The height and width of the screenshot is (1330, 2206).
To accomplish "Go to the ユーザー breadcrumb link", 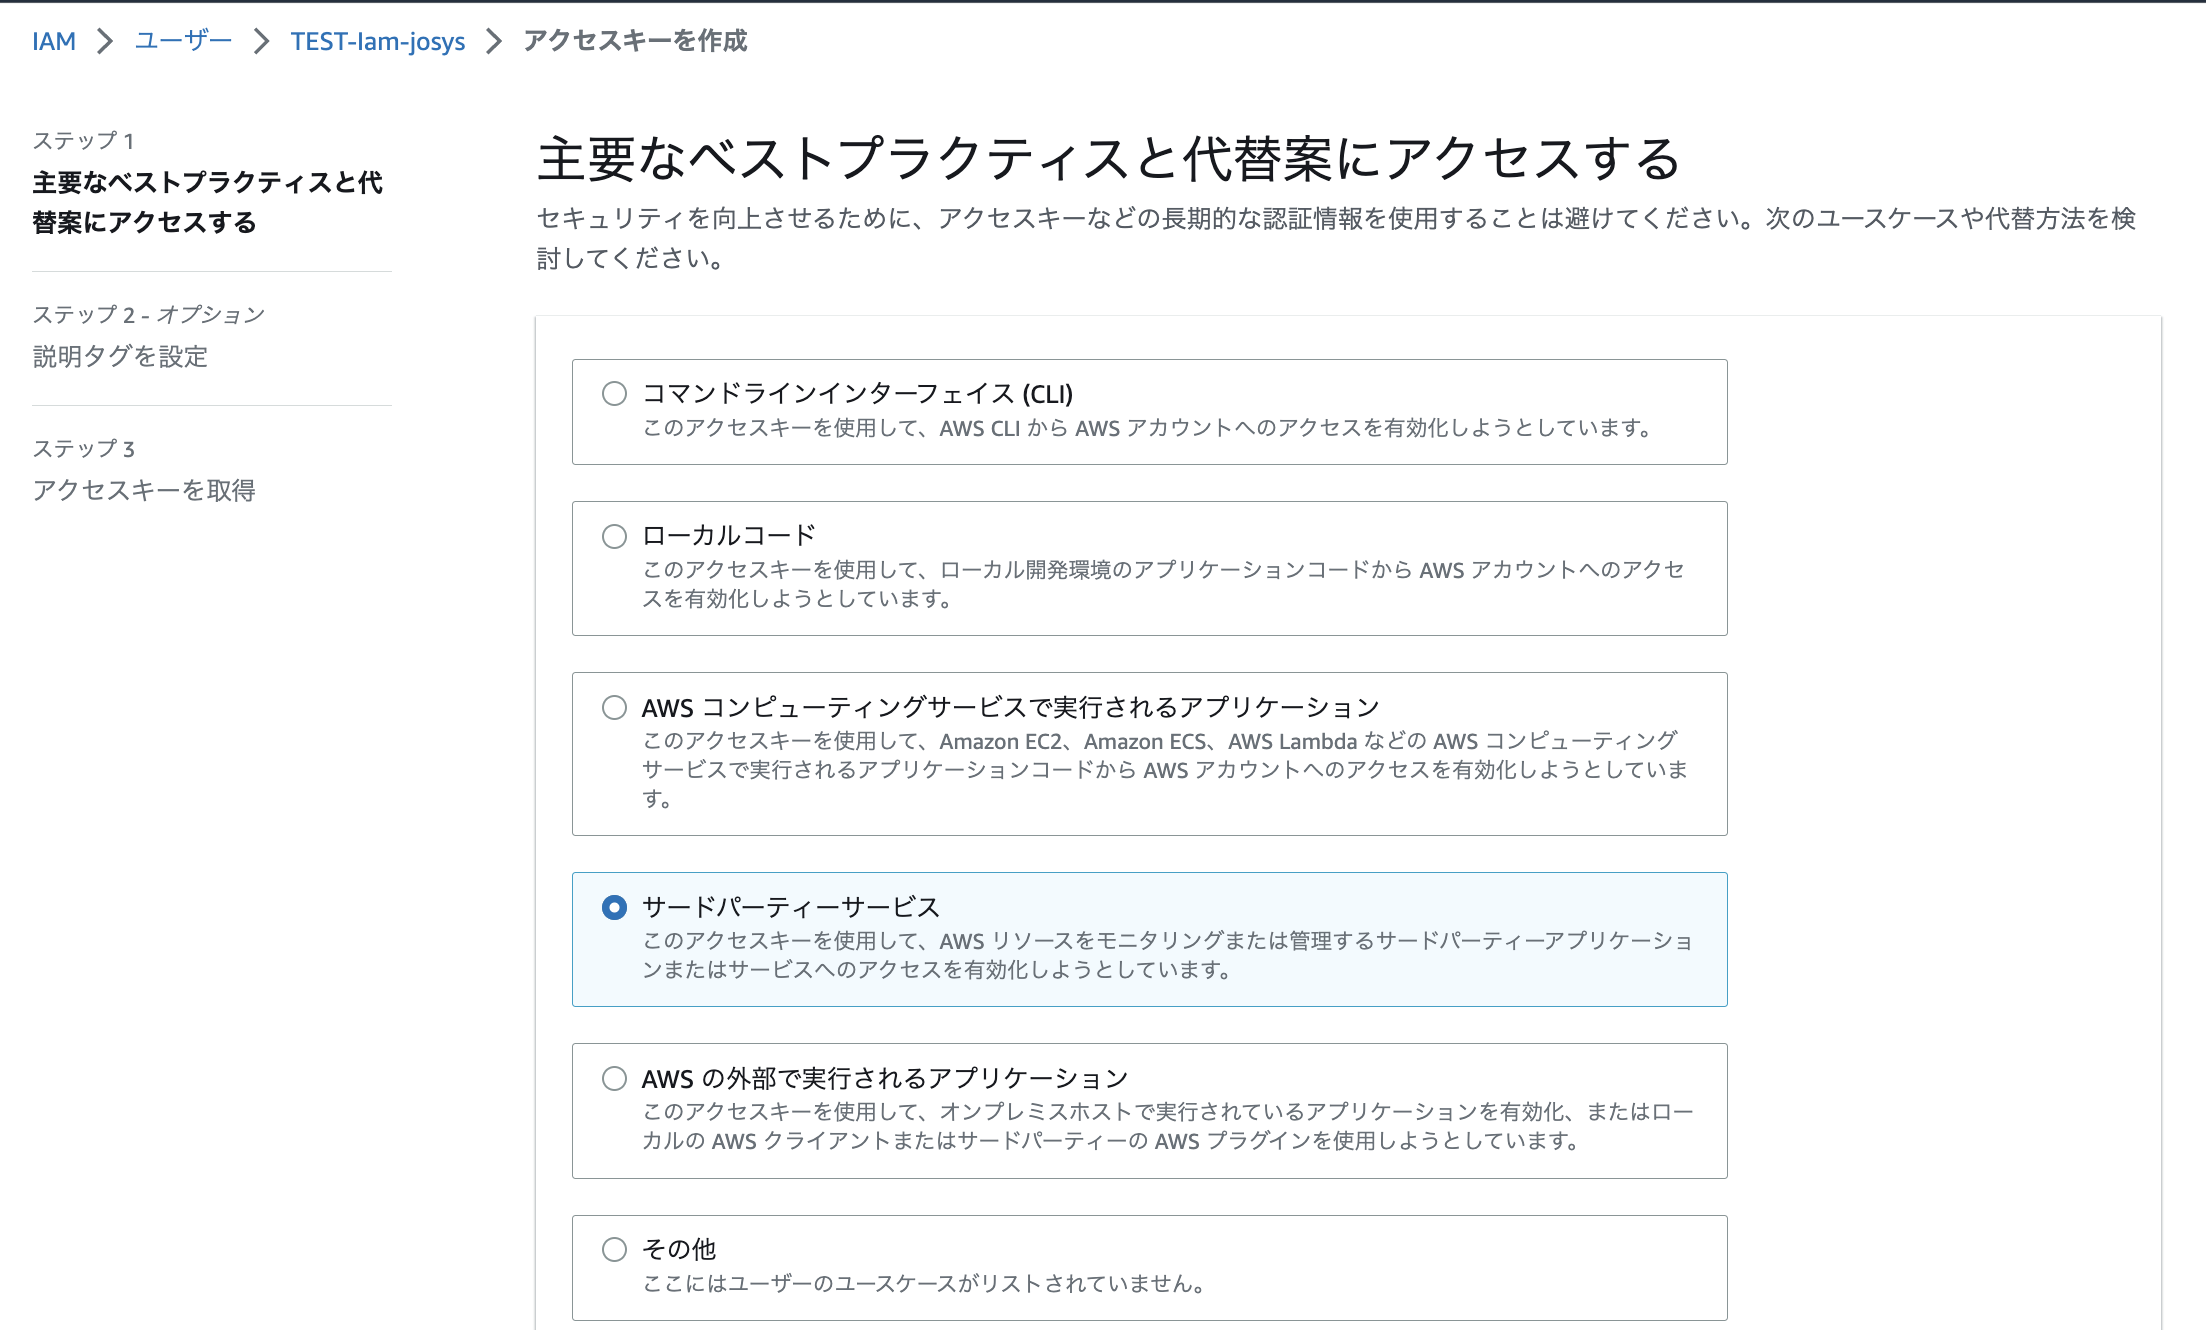I will 183,41.
